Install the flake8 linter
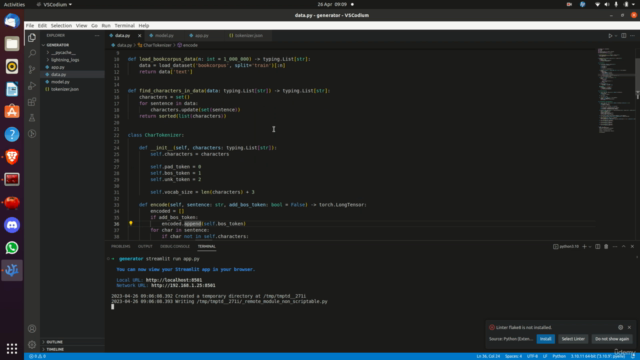640x360 pixels. [545, 339]
